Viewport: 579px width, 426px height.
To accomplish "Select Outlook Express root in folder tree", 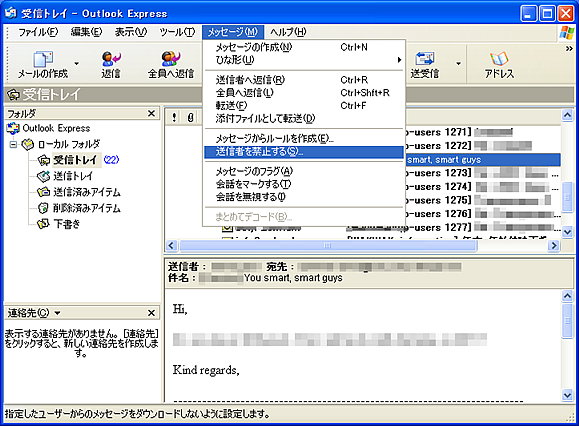I will pyautogui.click(x=56, y=128).
